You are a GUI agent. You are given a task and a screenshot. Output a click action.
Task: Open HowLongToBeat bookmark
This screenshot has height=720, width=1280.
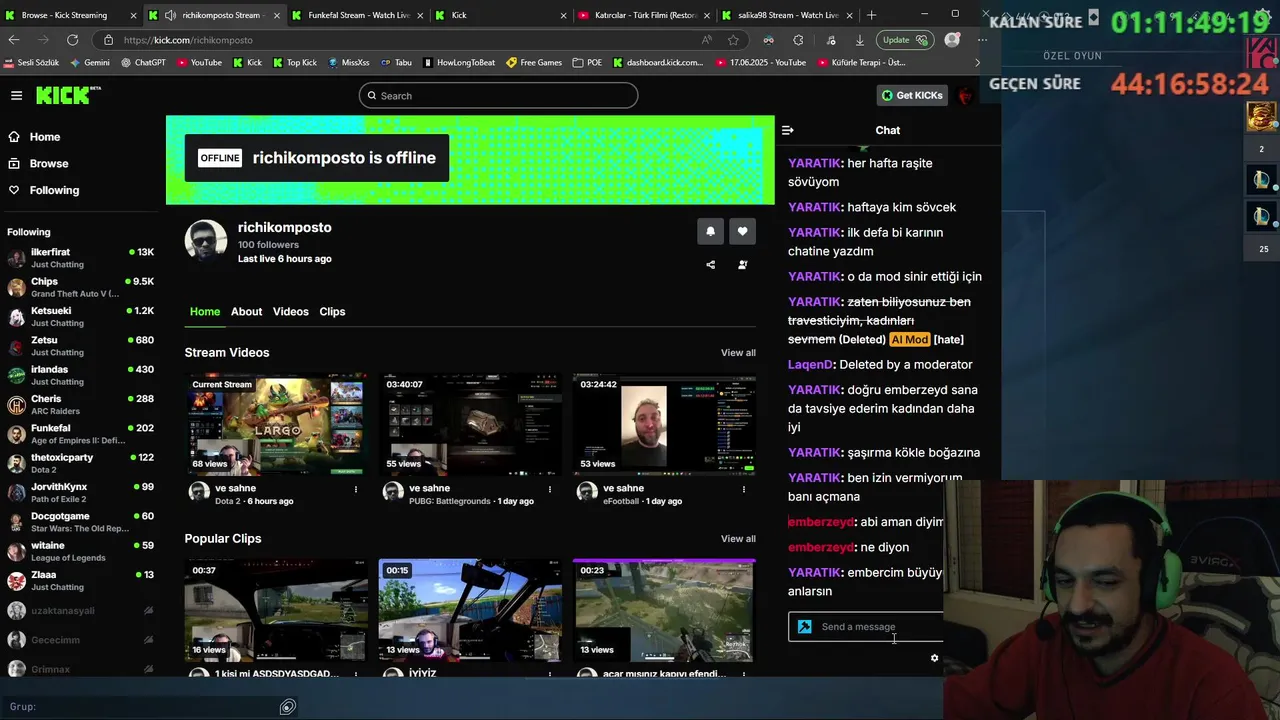pos(459,62)
